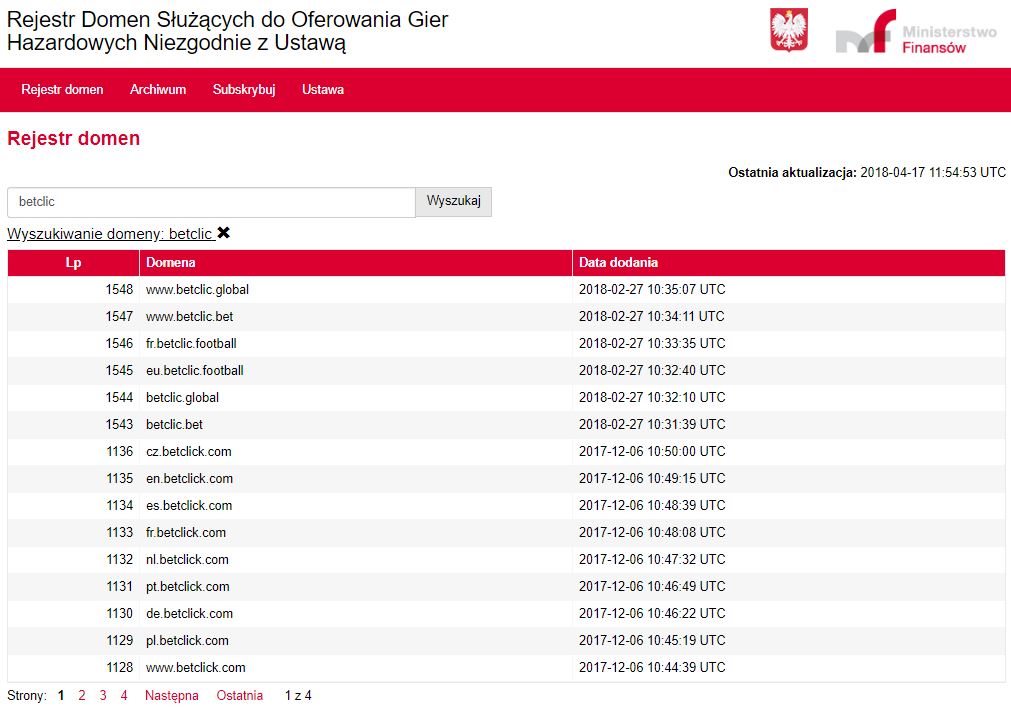Click row number 1545

click(x=119, y=371)
